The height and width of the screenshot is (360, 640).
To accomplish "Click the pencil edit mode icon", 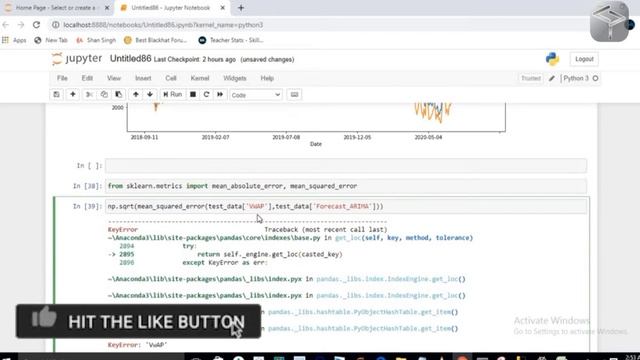I will point(551,78).
